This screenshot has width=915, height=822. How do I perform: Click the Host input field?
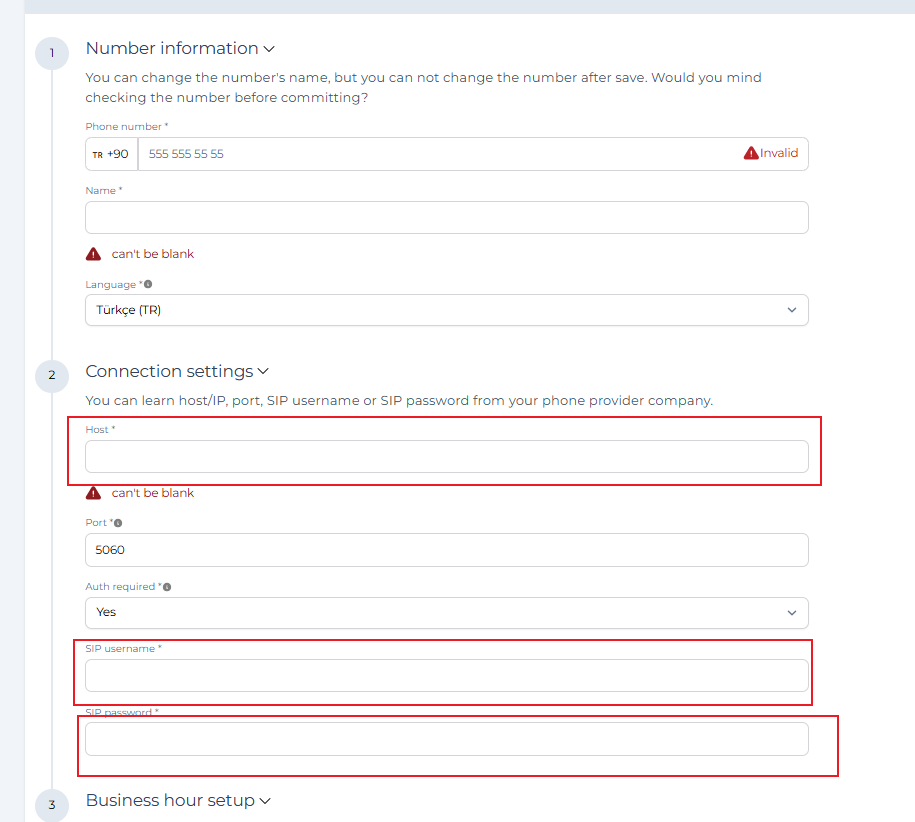pos(446,457)
